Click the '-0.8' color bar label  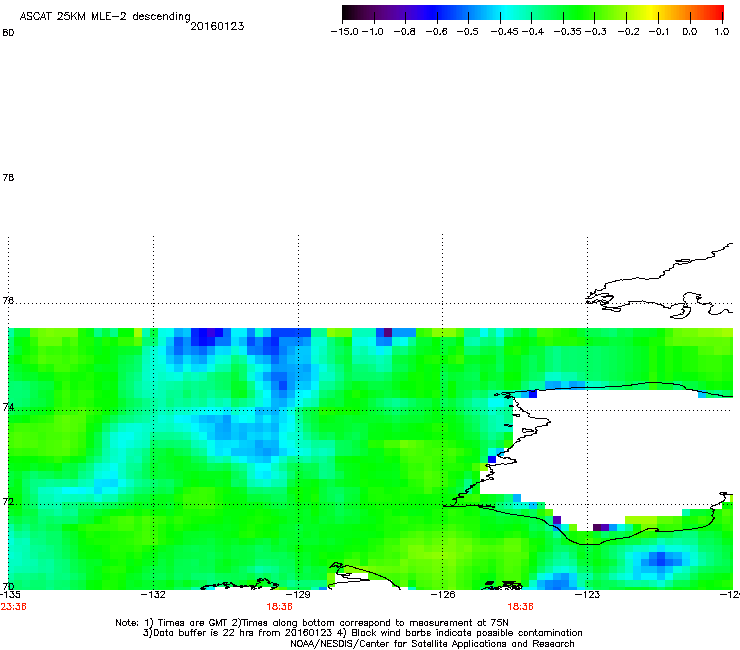pyautogui.click(x=404, y=32)
